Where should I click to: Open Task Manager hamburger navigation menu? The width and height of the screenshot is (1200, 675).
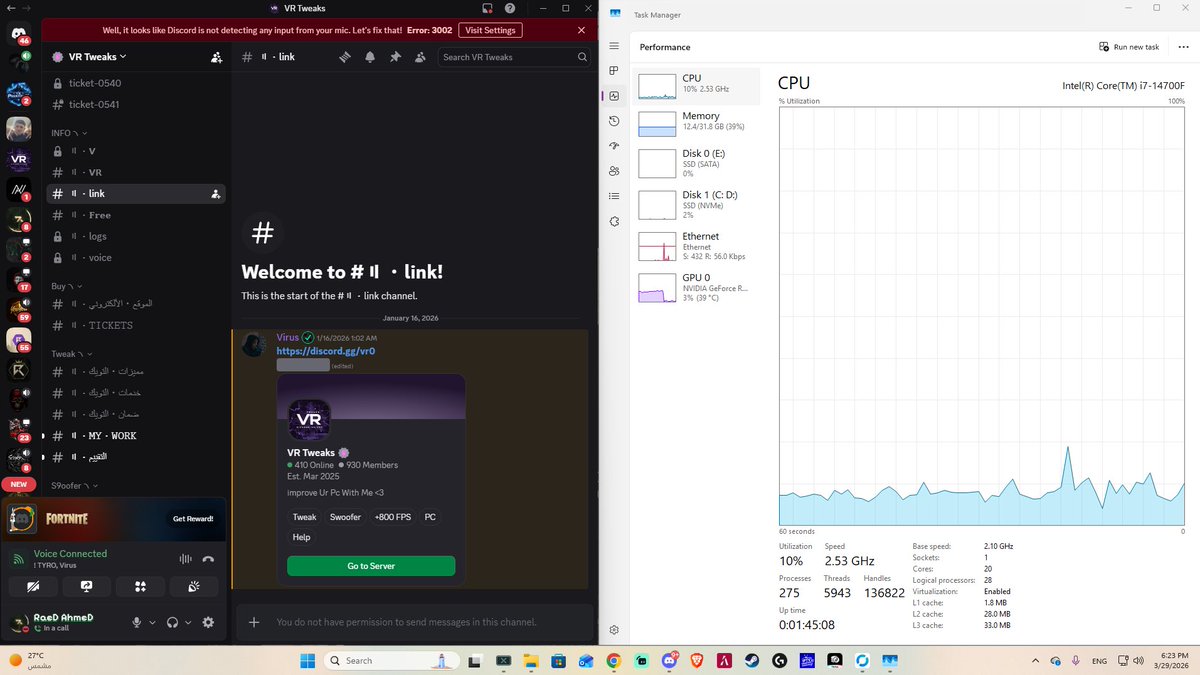[x=614, y=46]
